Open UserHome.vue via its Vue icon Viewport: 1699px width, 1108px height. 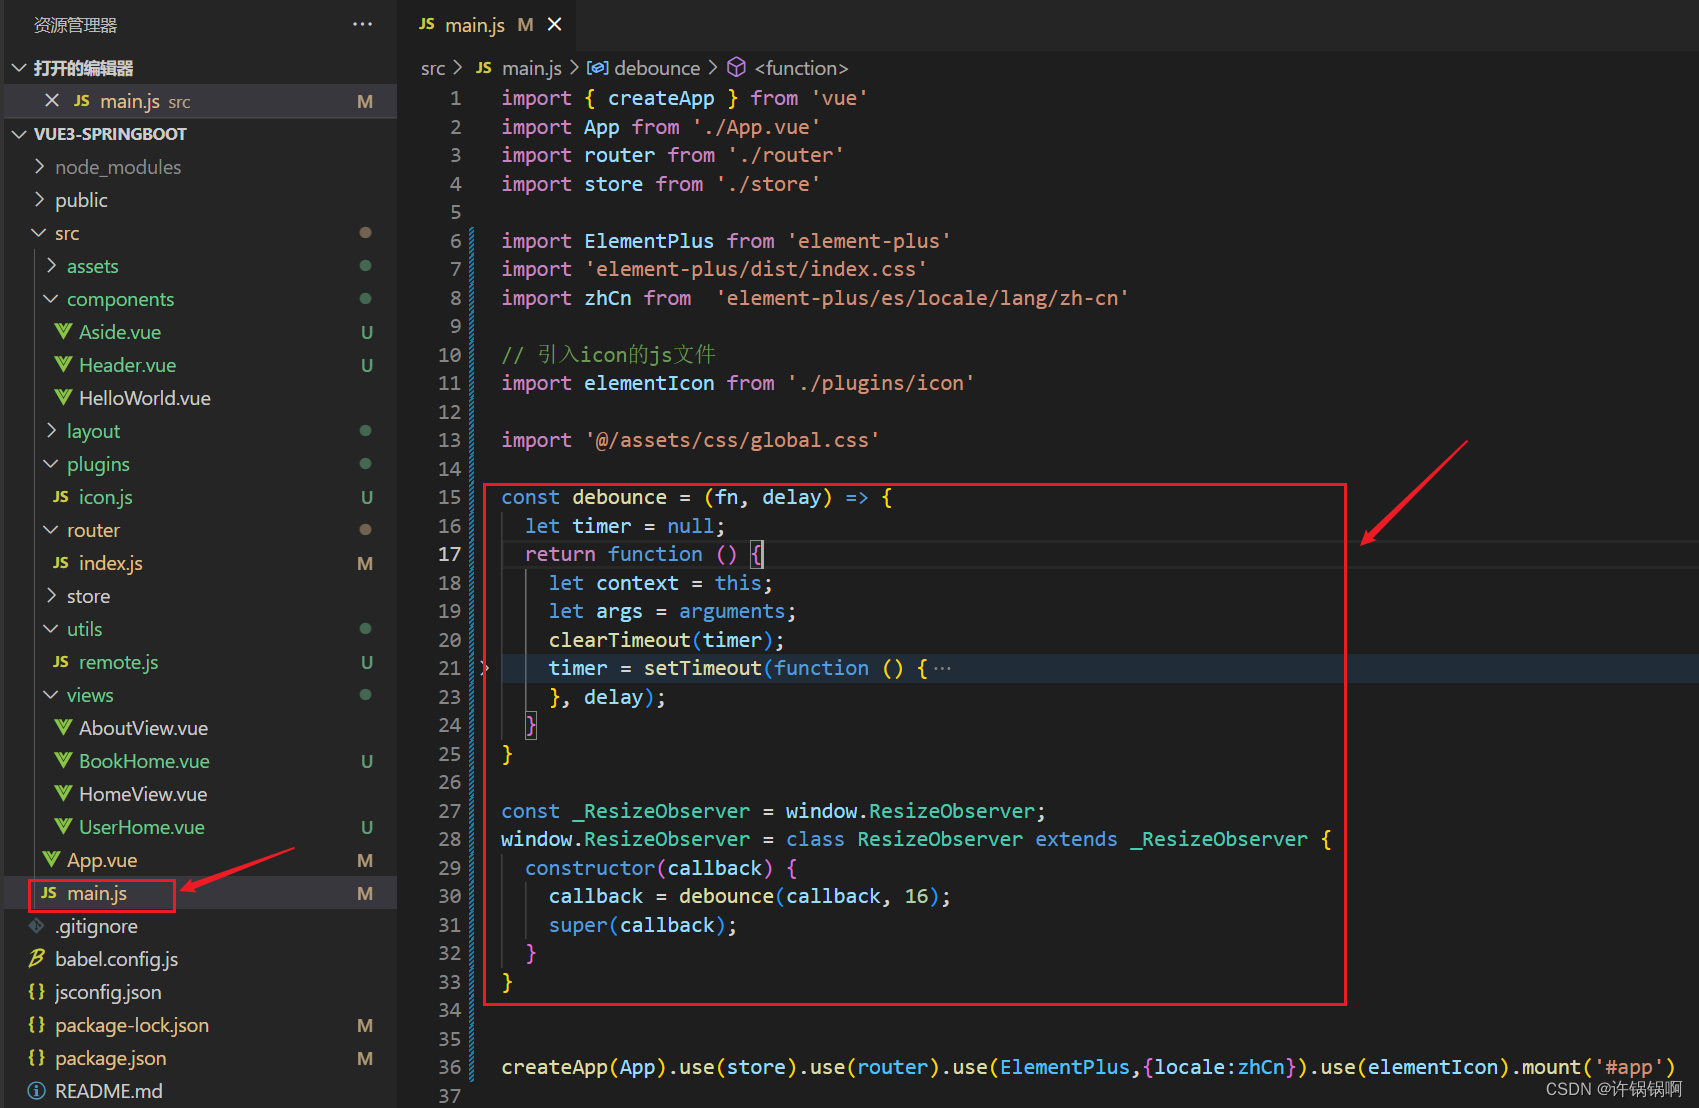[x=64, y=827]
